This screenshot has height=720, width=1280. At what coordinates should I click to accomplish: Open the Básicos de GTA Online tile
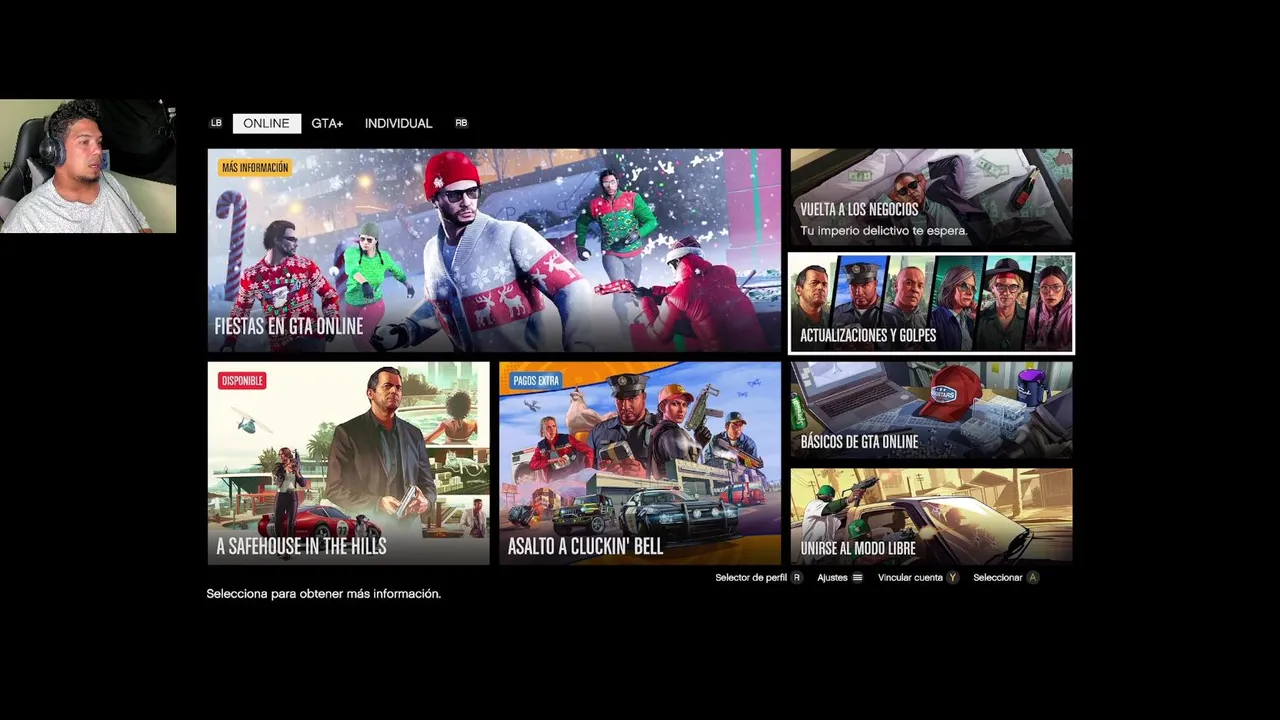point(931,410)
